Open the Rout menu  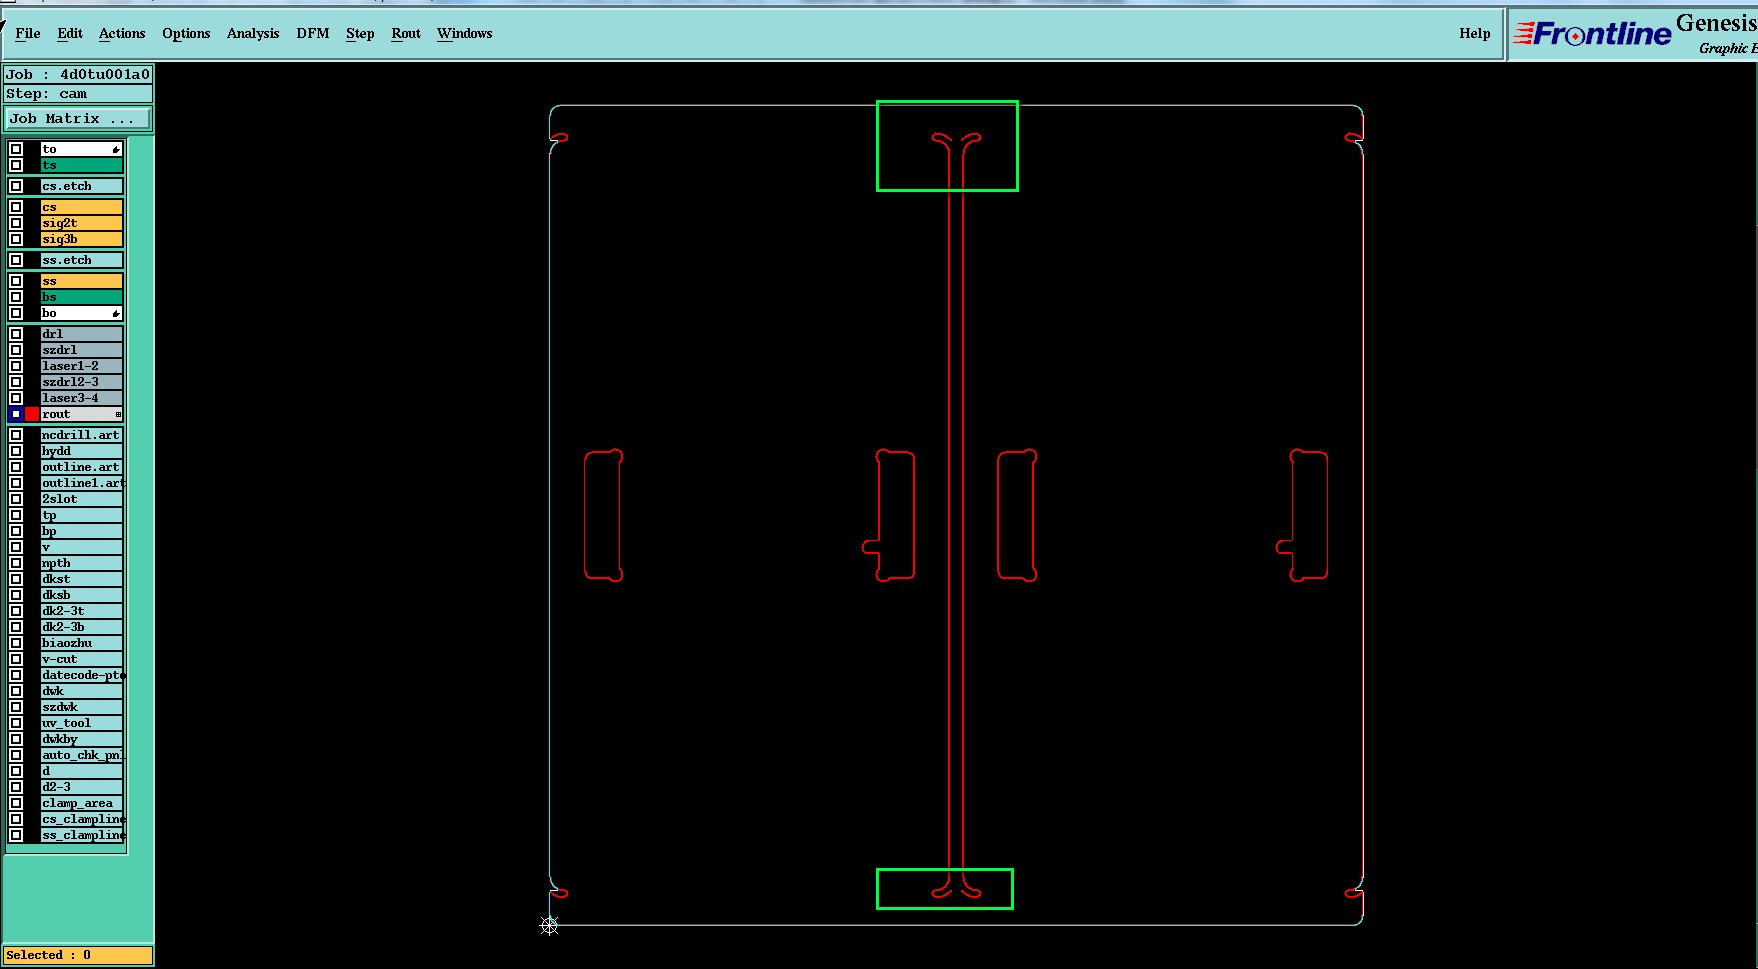click(406, 33)
